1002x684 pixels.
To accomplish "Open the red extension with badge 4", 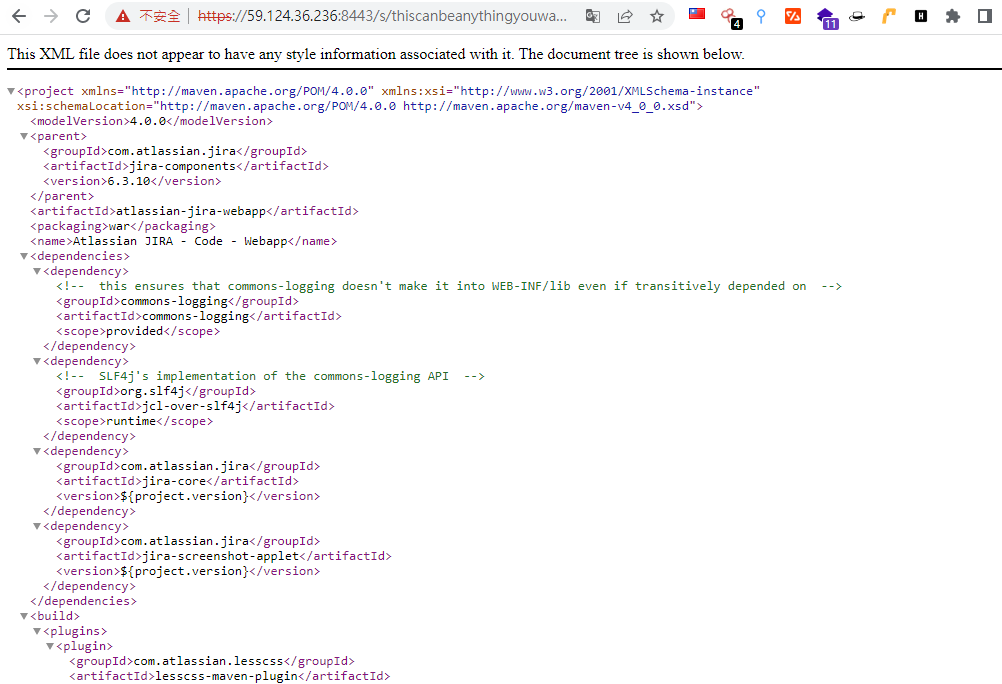I will 729,17.
